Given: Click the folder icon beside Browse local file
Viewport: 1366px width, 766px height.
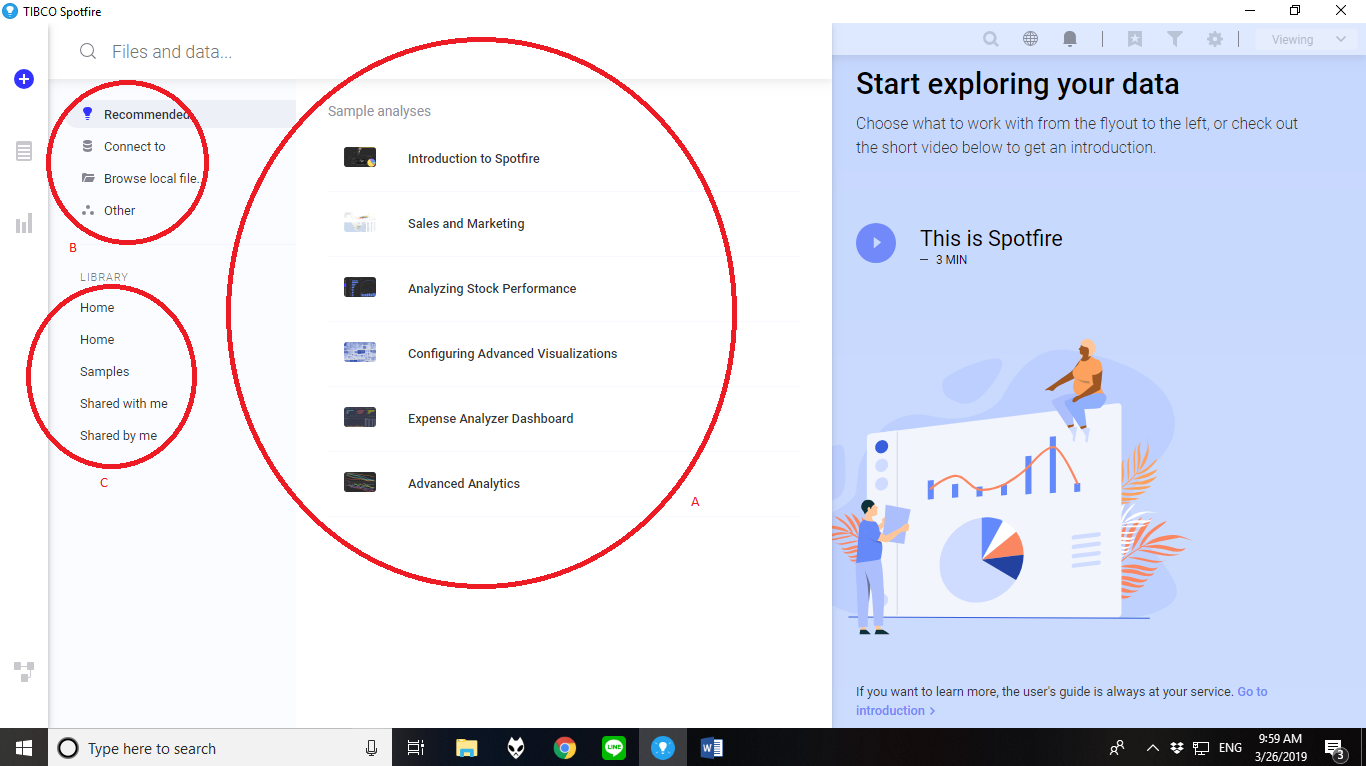Looking at the screenshot, I should (x=88, y=178).
